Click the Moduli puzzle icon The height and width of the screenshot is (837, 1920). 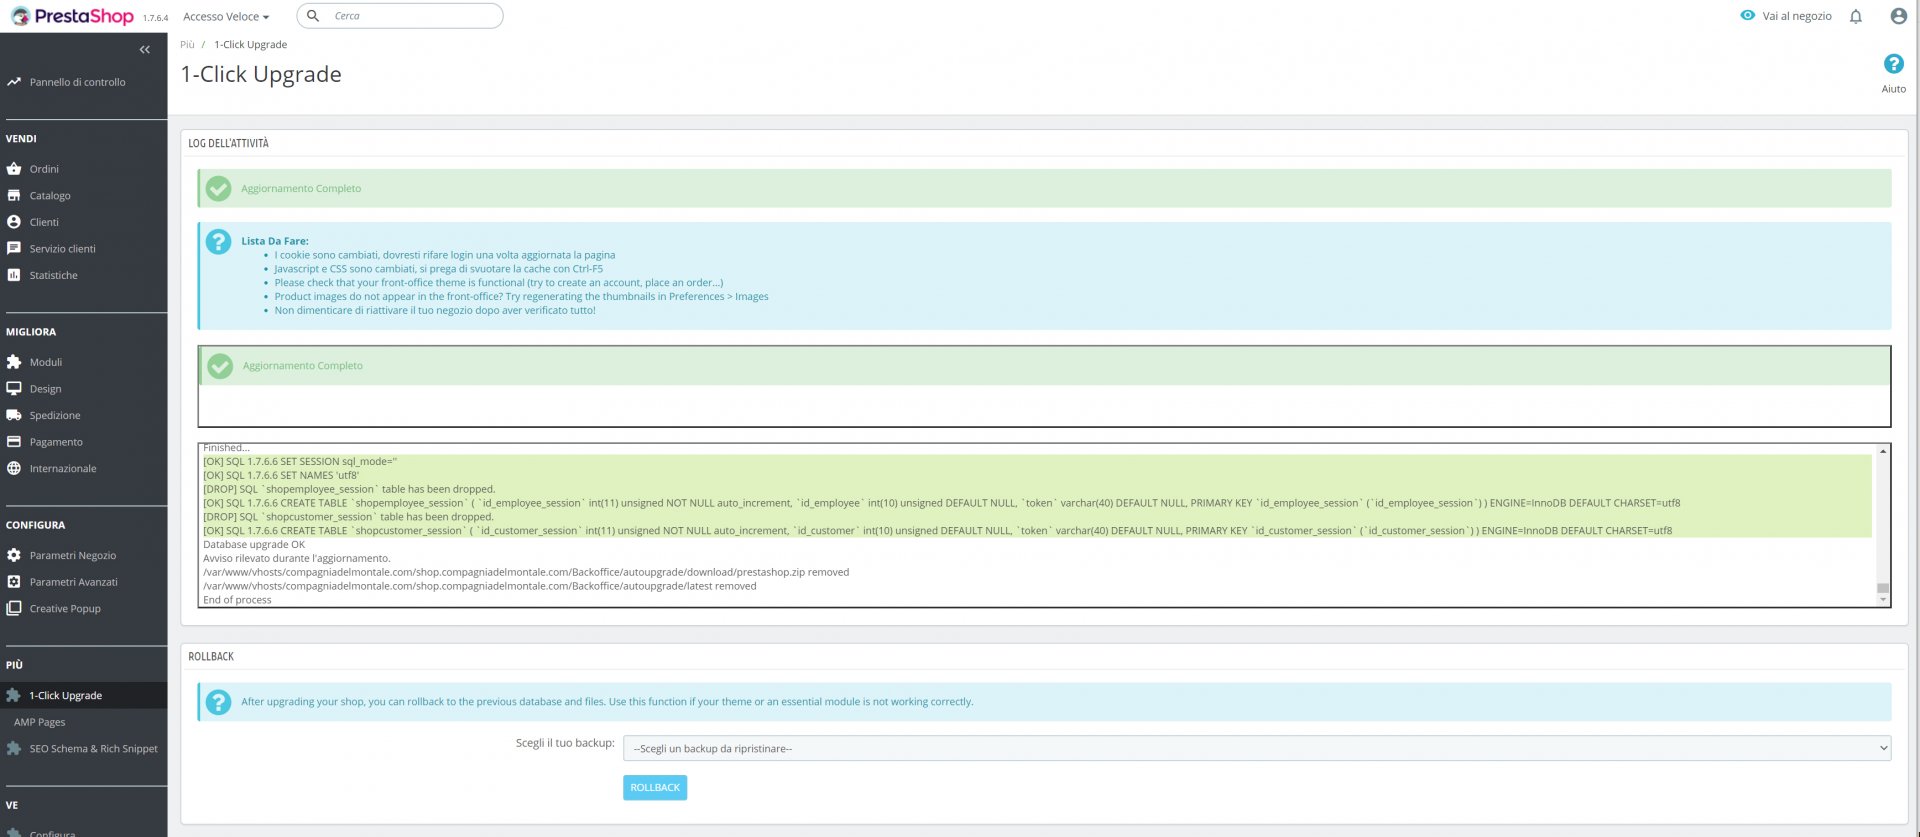(14, 362)
